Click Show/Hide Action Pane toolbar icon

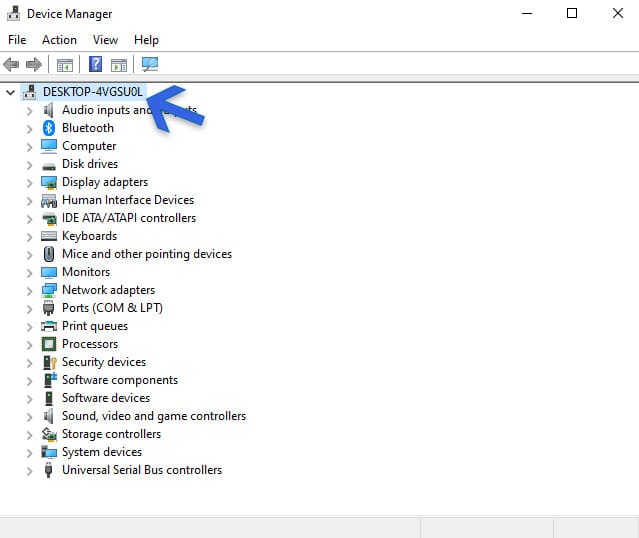click(x=119, y=65)
